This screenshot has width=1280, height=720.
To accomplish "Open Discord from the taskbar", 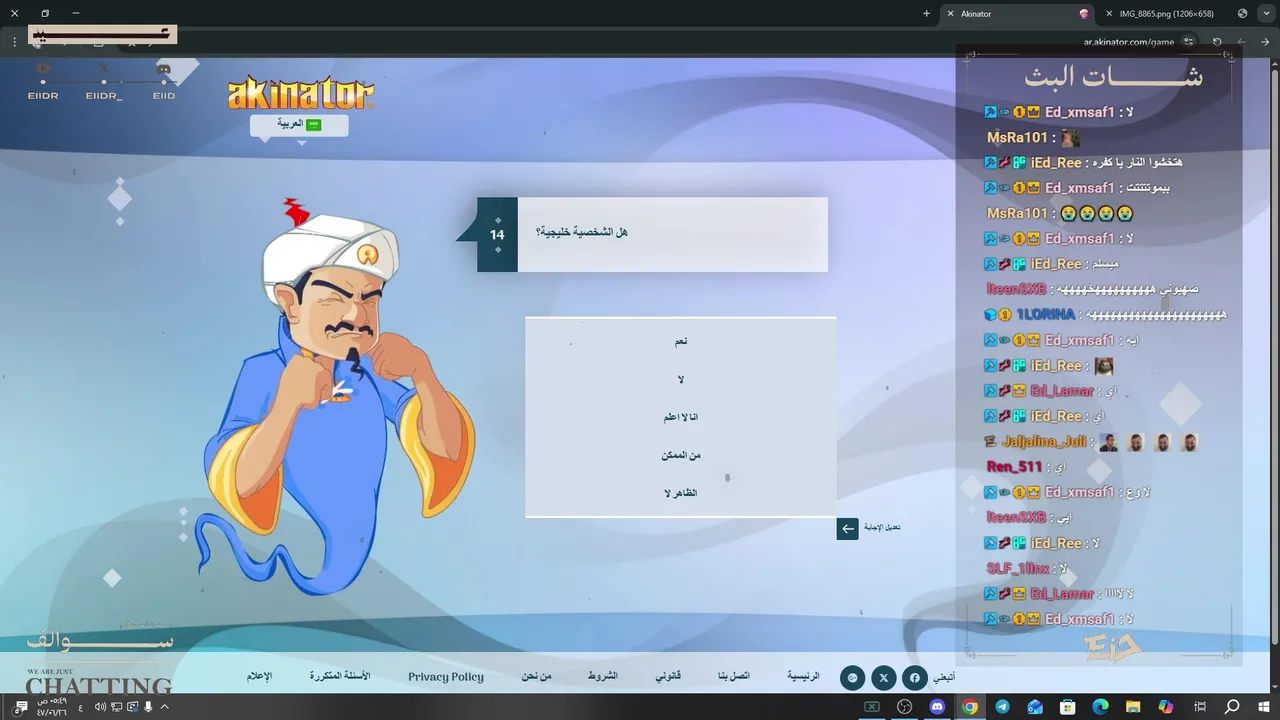I will coord(937,707).
